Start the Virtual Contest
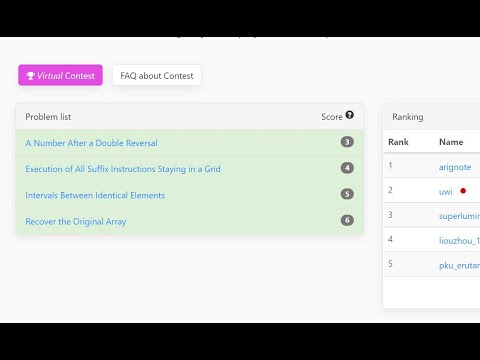This screenshot has width=480, height=360. tap(60, 75)
